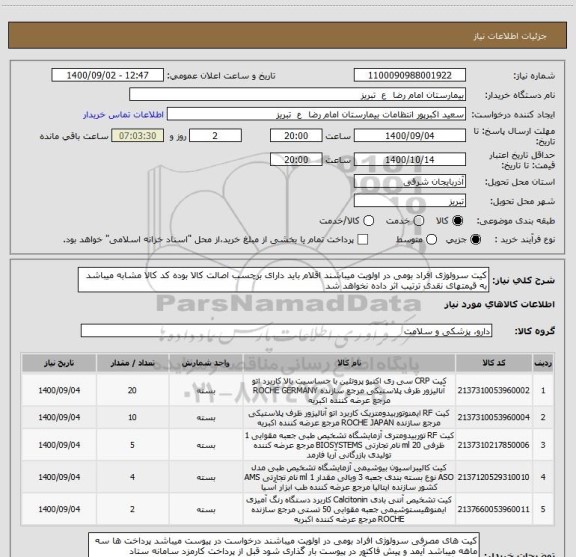Toggle the اسناد خزانه اسلامی payment checkbox
Image resolution: width=576 pixels, height=557 pixels.
363,240
